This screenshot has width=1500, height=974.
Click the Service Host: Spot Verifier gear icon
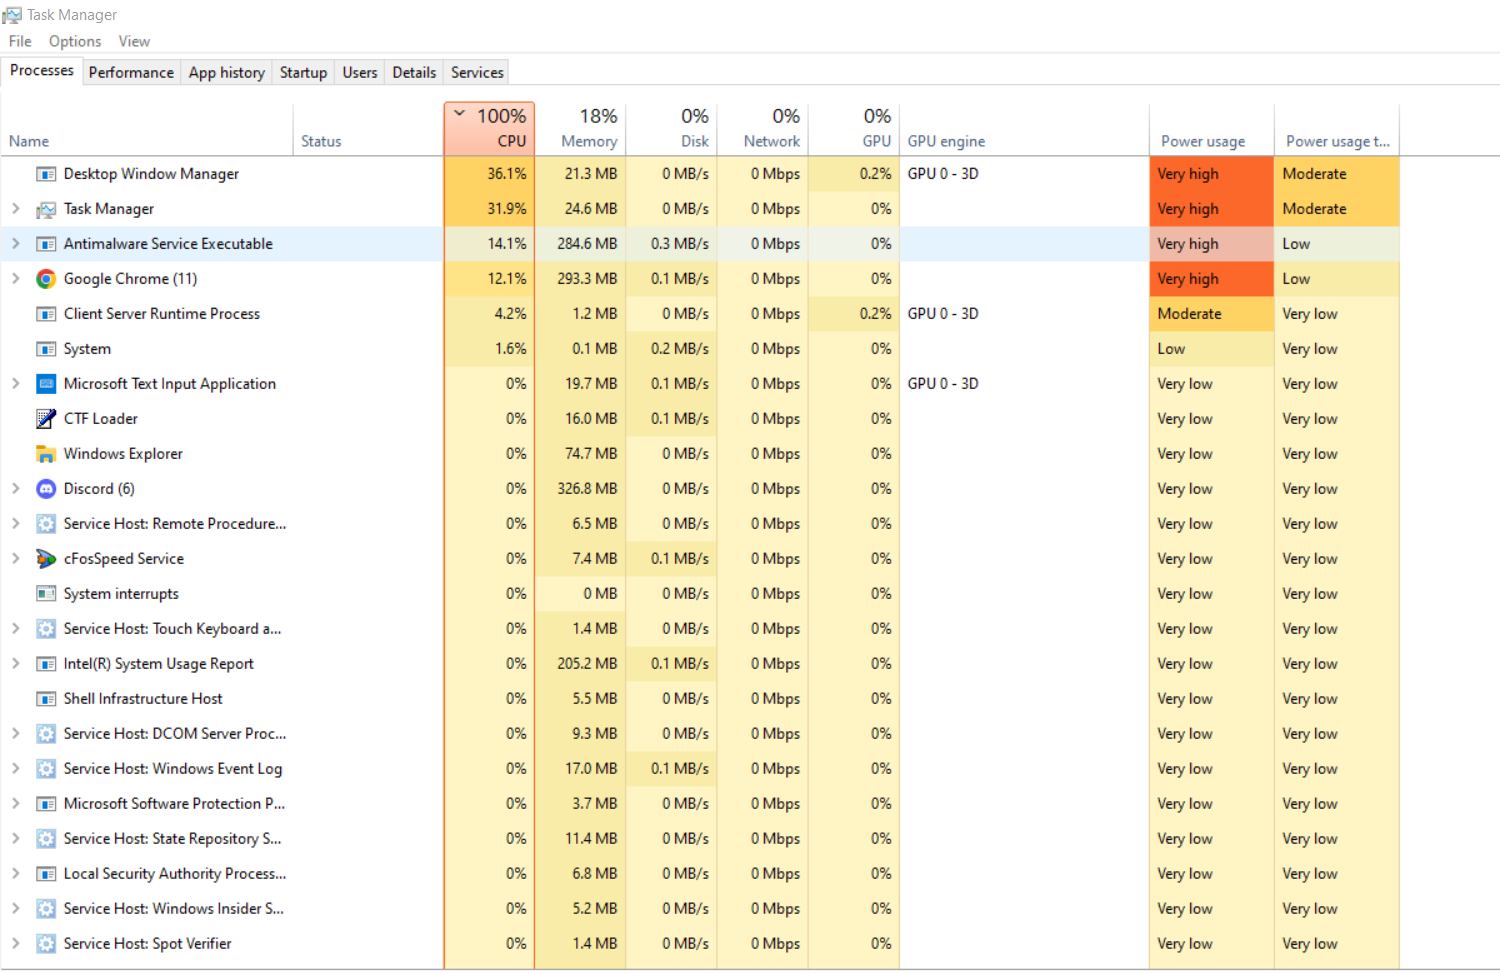46,944
